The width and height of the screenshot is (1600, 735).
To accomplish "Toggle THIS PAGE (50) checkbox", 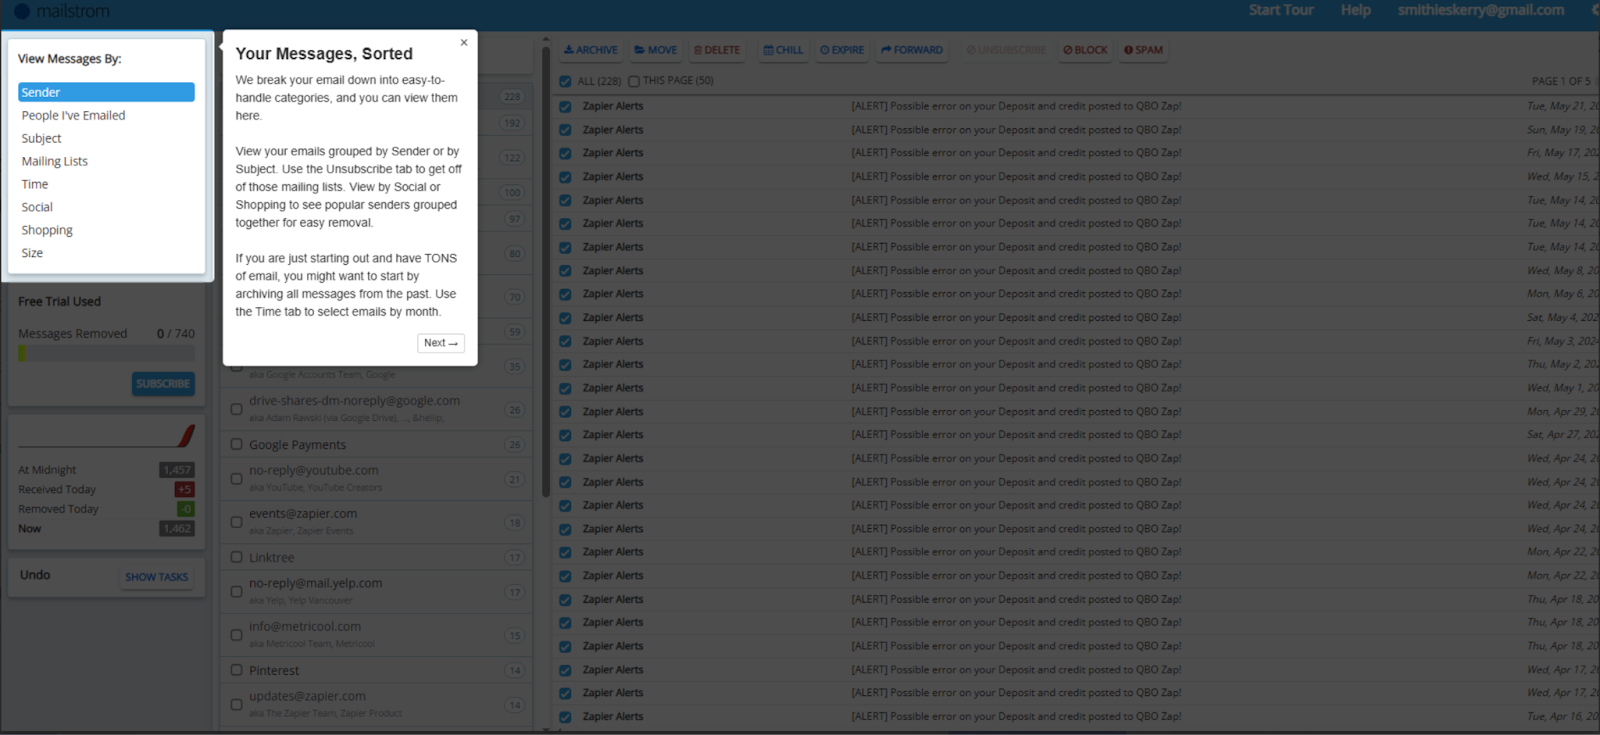I will 634,81.
